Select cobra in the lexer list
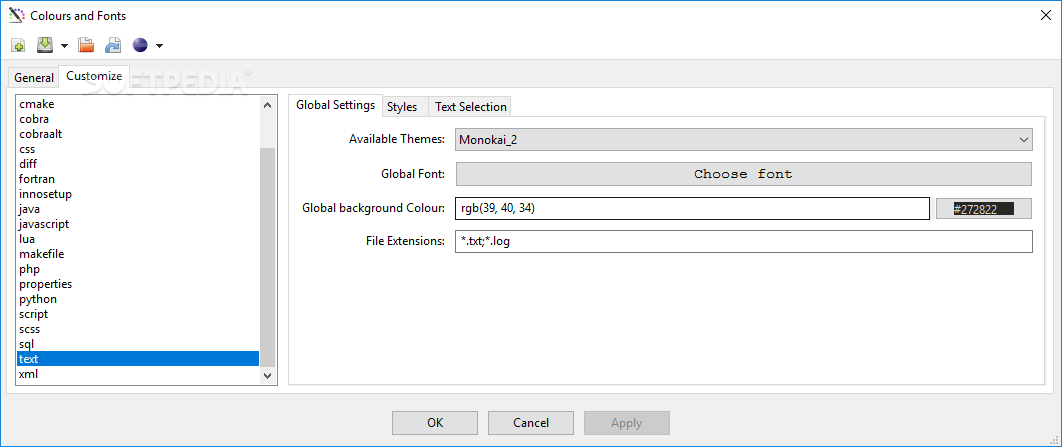Screen dimensions: 1062x447 (137, 119)
